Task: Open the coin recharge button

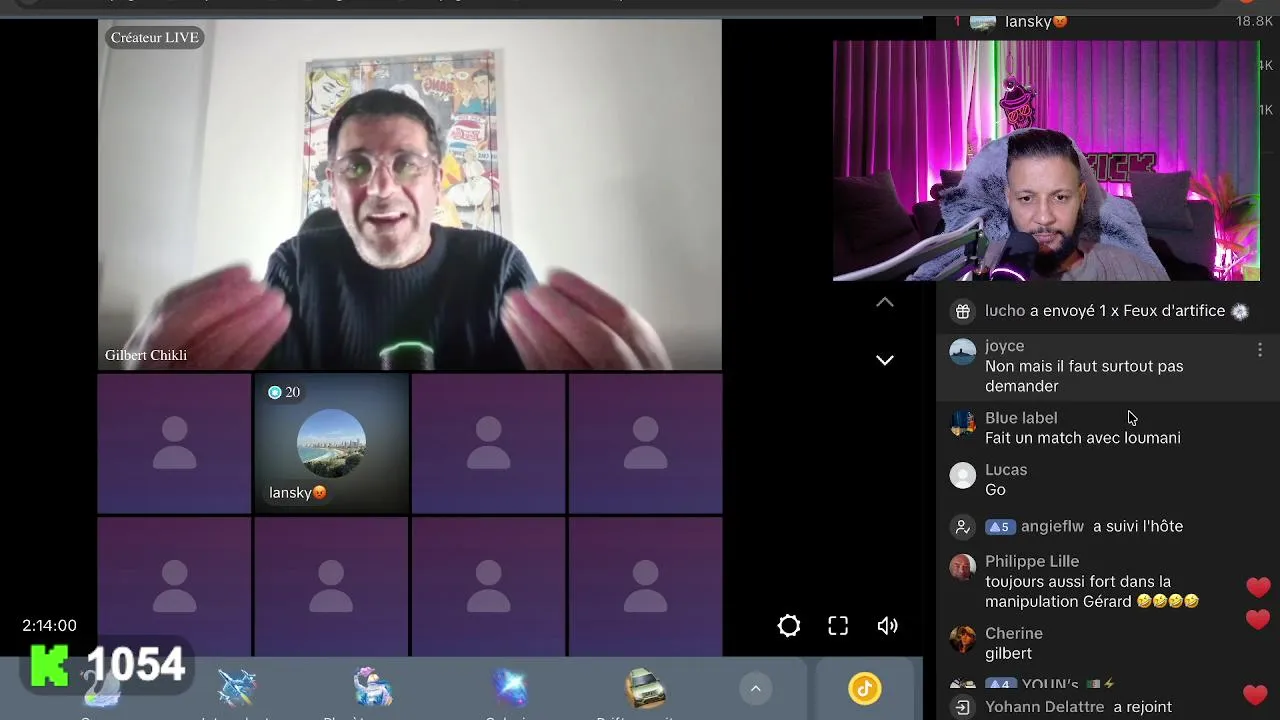Action: click(865, 688)
